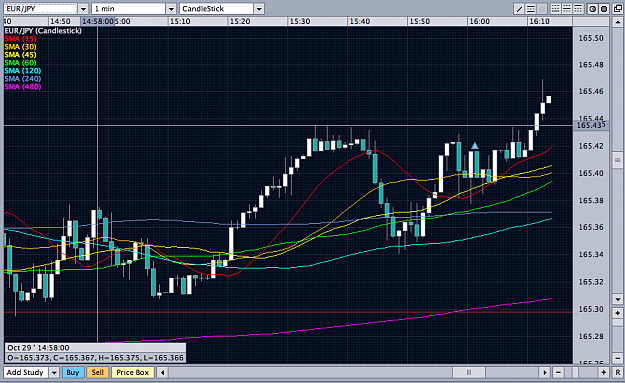Click the 165.435 current price label

click(591, 125)
